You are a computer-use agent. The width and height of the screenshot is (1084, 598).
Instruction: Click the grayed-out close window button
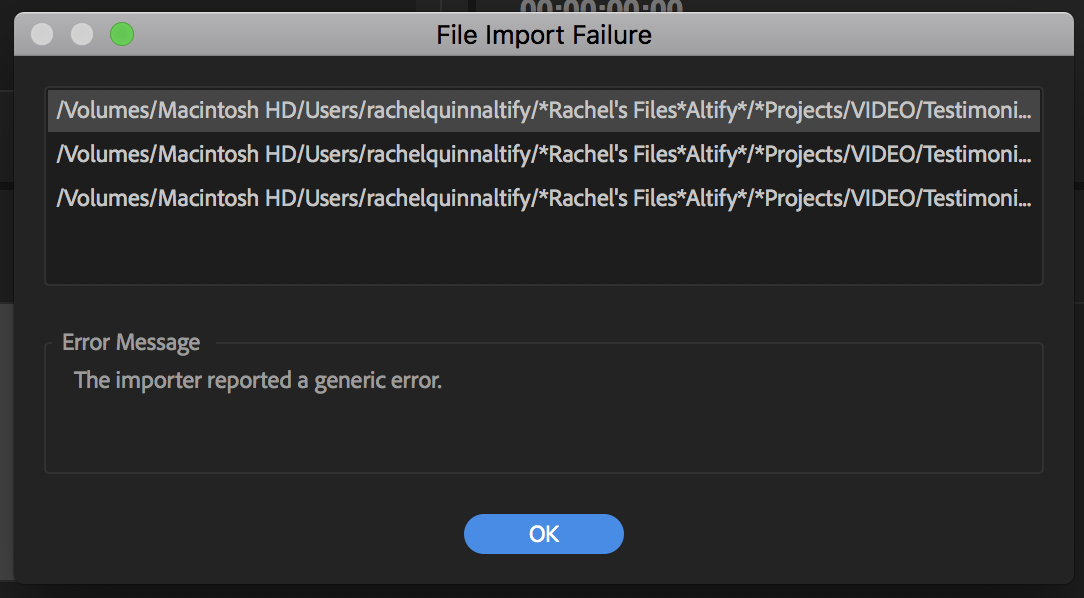(42, 35)
